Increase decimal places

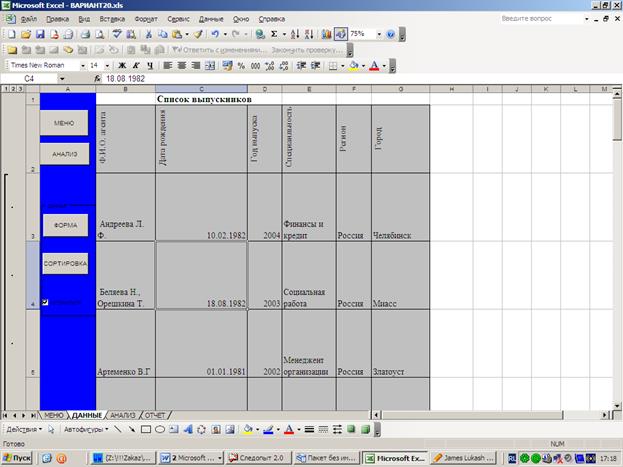coord(269,66)
